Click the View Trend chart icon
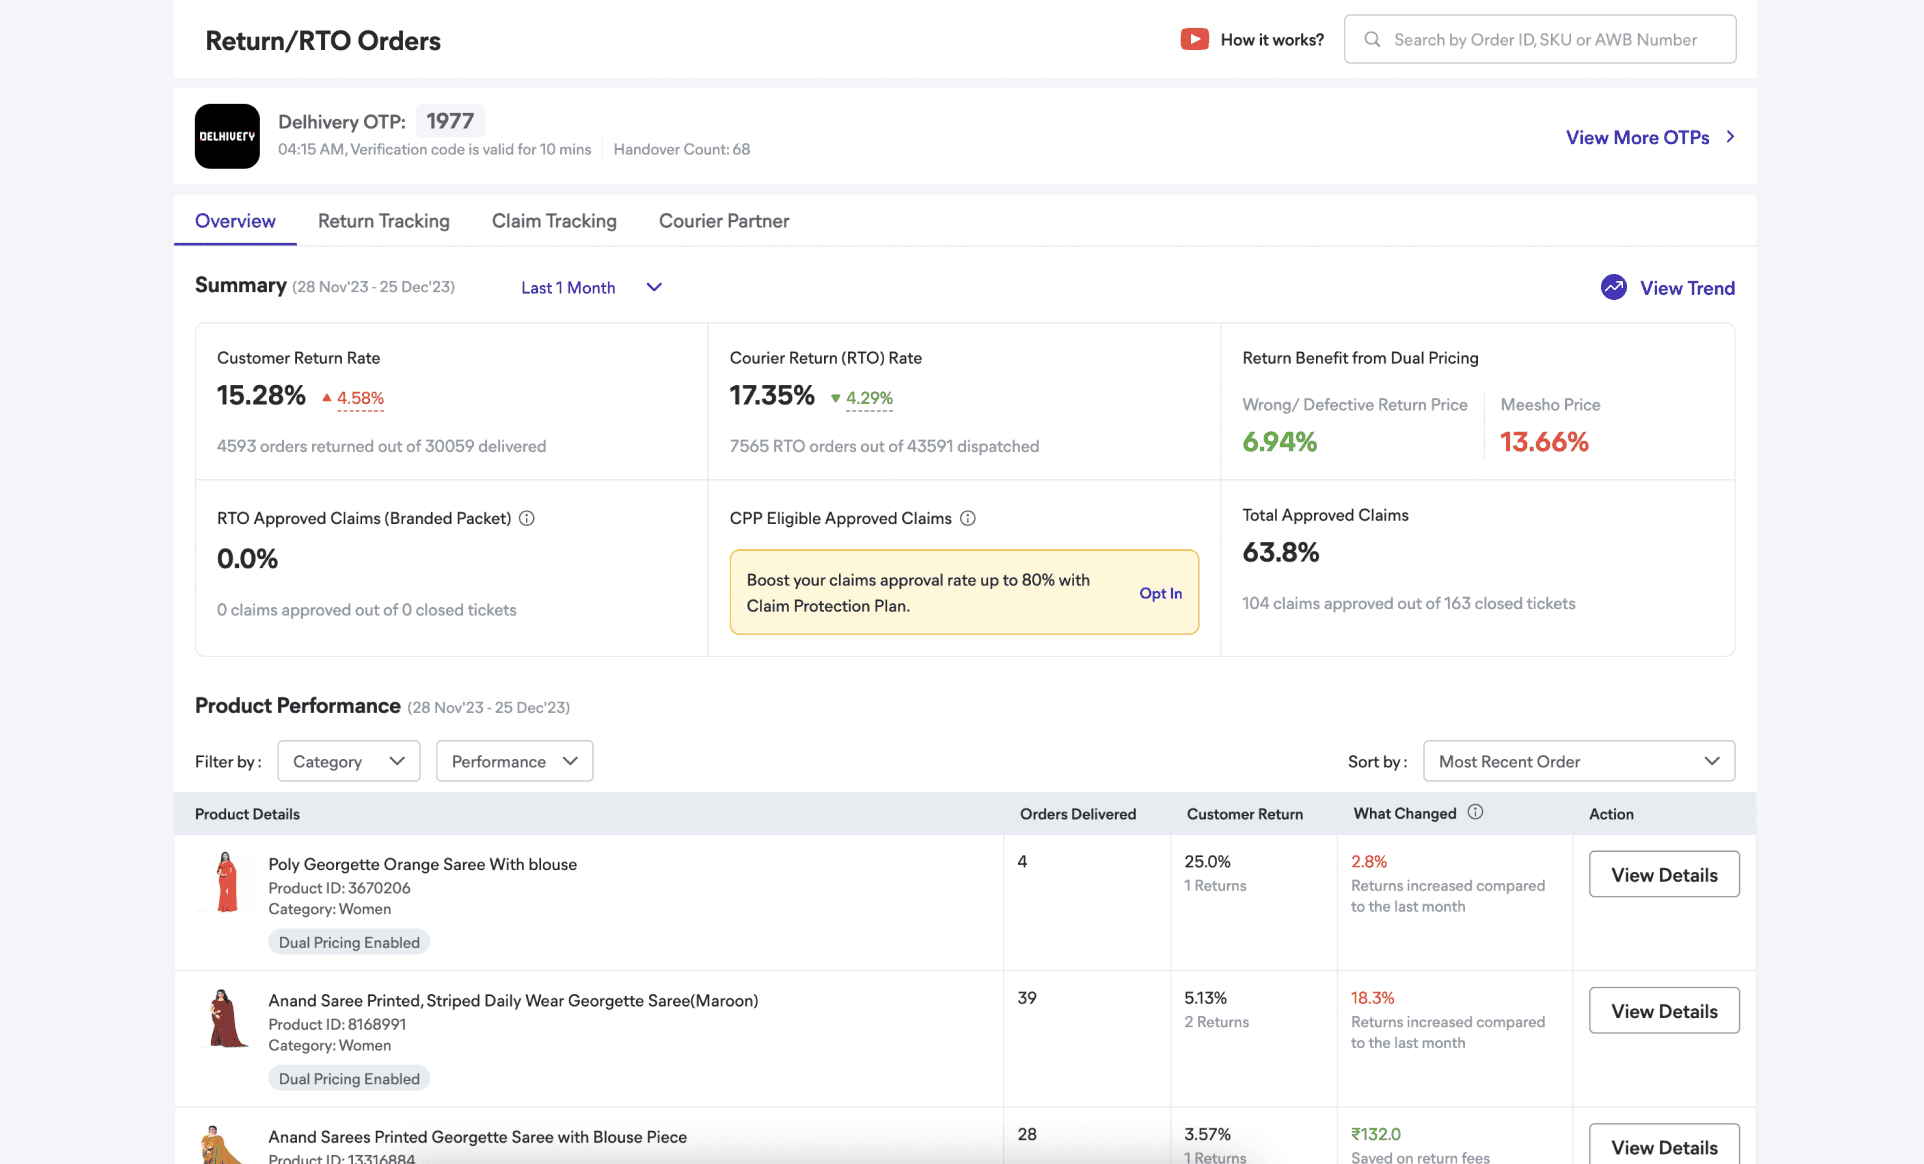 pyautogui.click(x=1613, y=287)
